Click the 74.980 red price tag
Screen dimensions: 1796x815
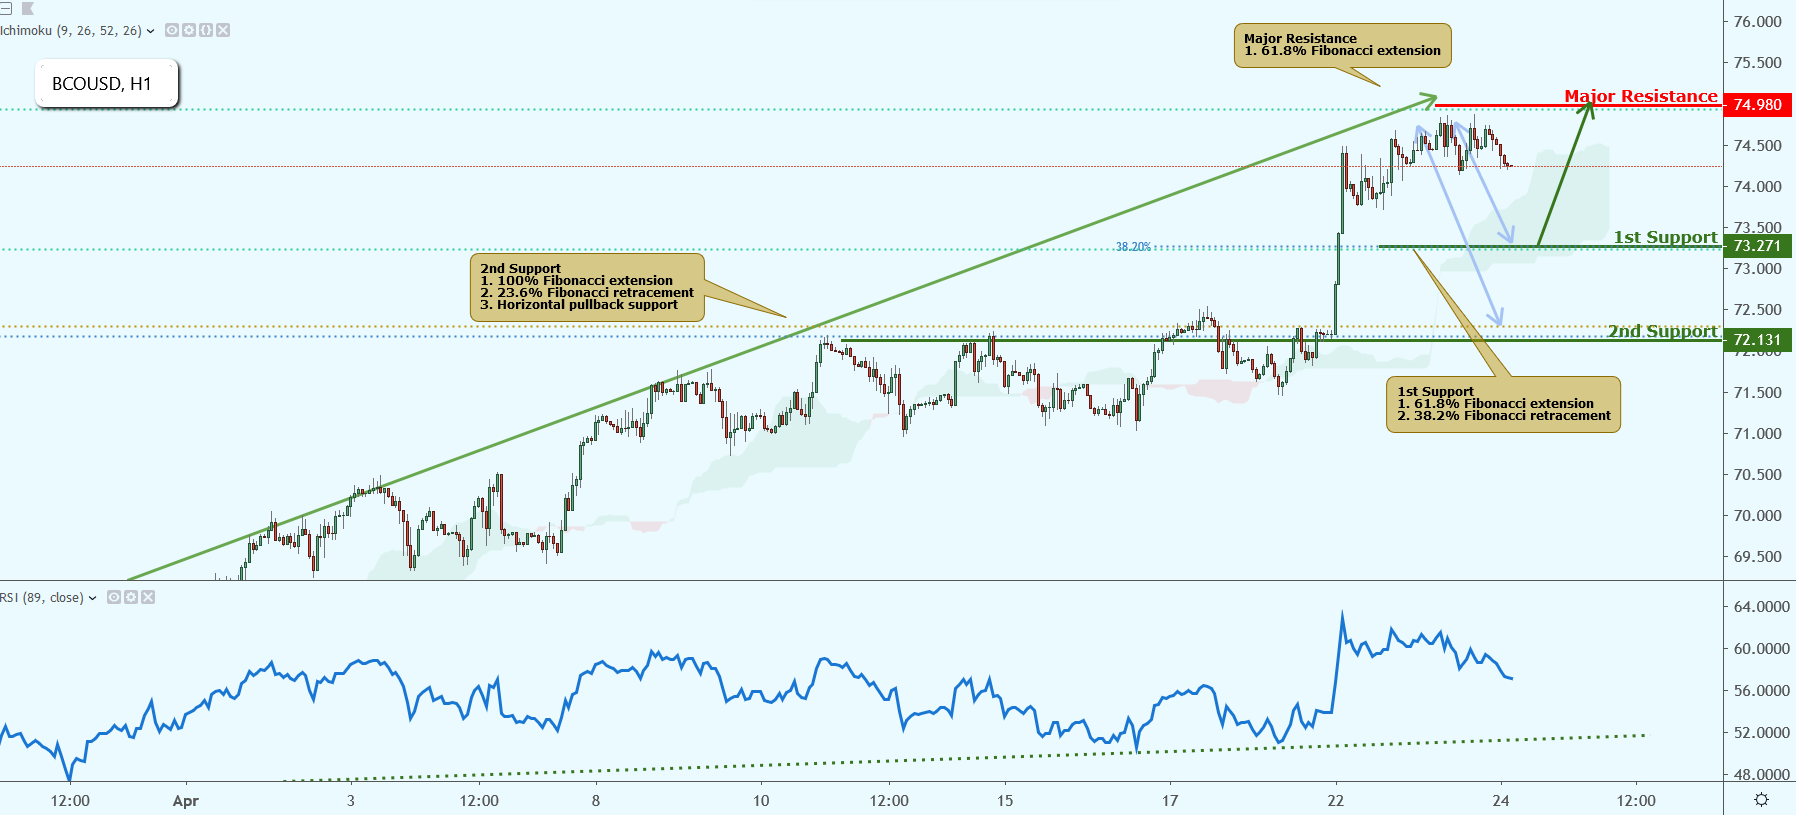pos(1757,105)
